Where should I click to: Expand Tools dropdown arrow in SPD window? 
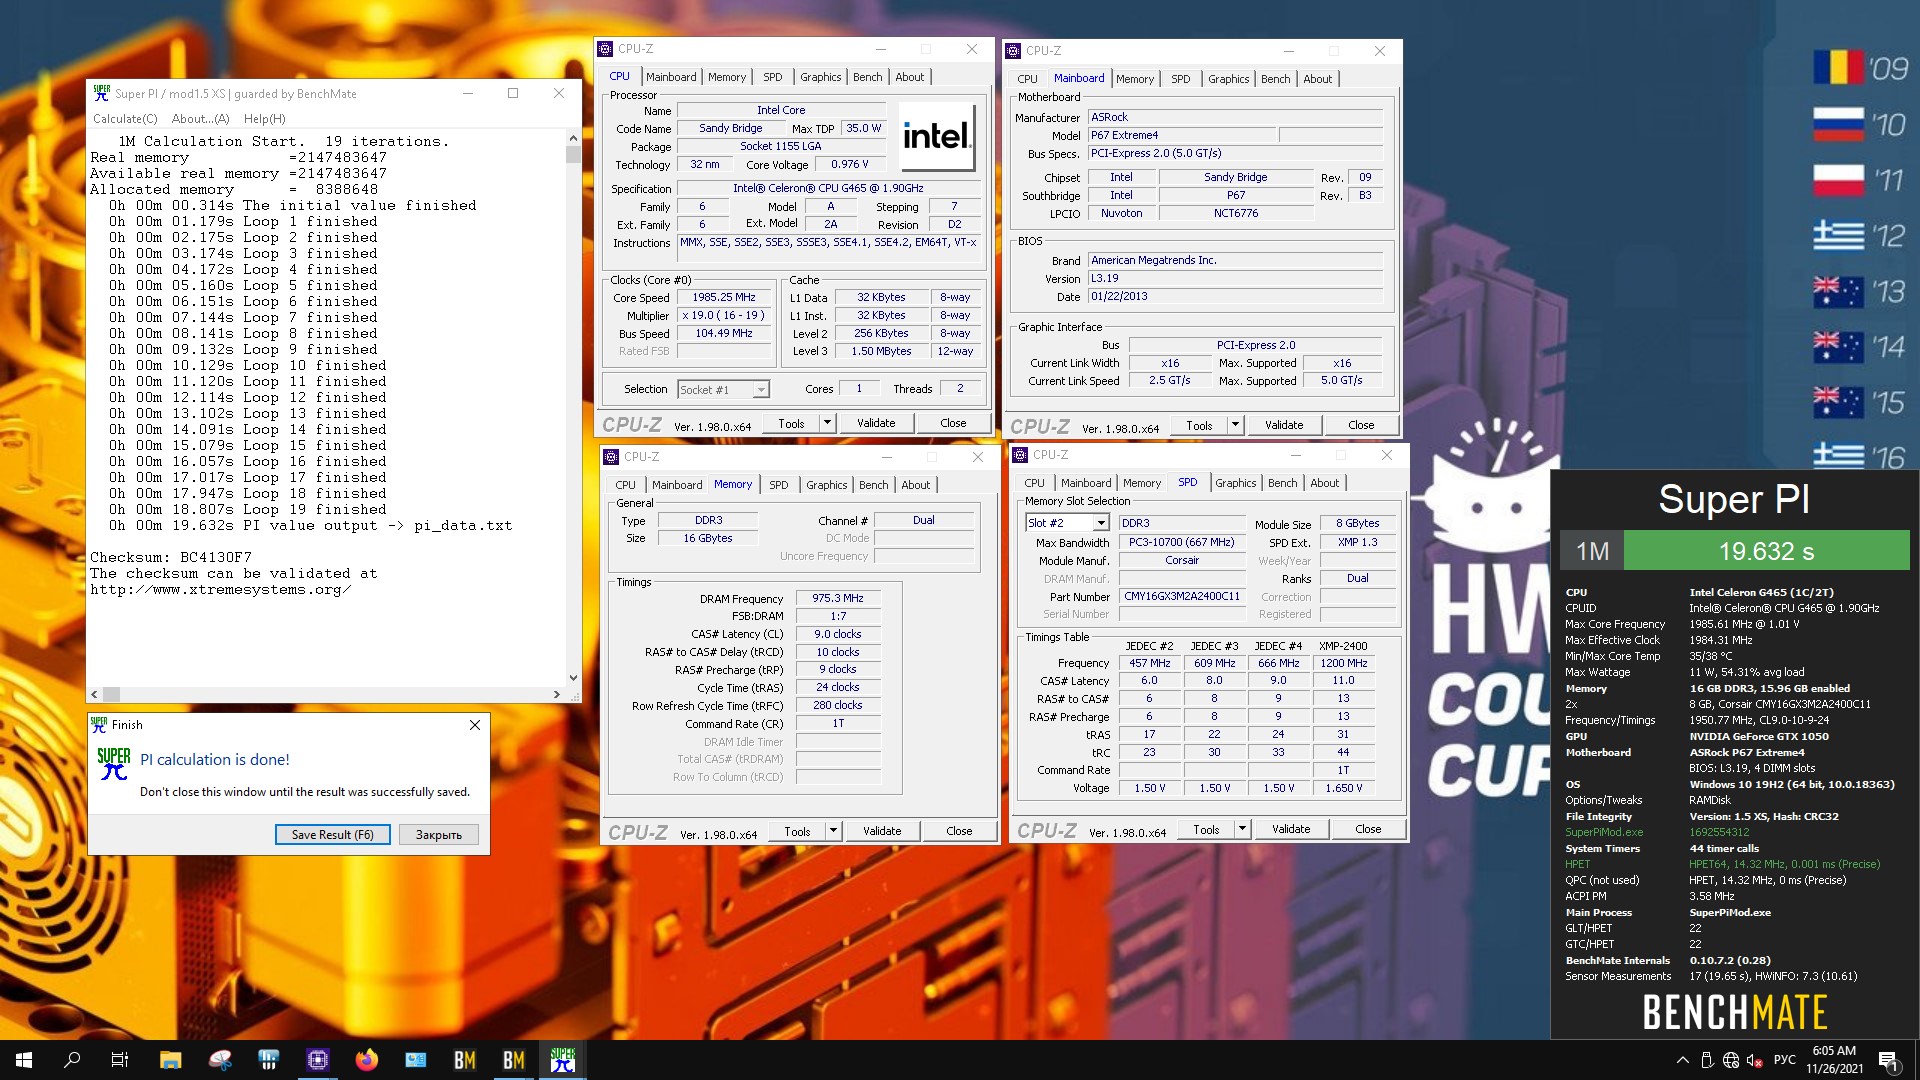1242,829
